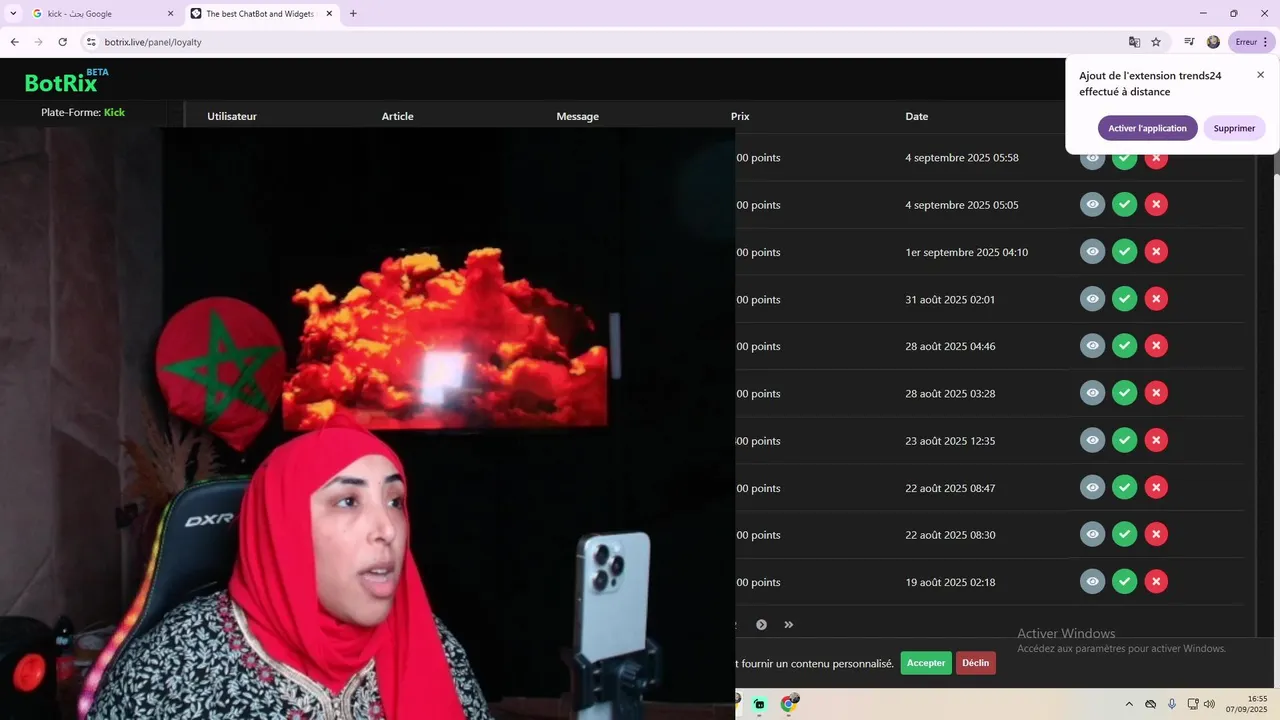View details of 28 août 2025 04:46 request
The height and width of the screenshot is (720, 1280).
[x=1092, y=345]
